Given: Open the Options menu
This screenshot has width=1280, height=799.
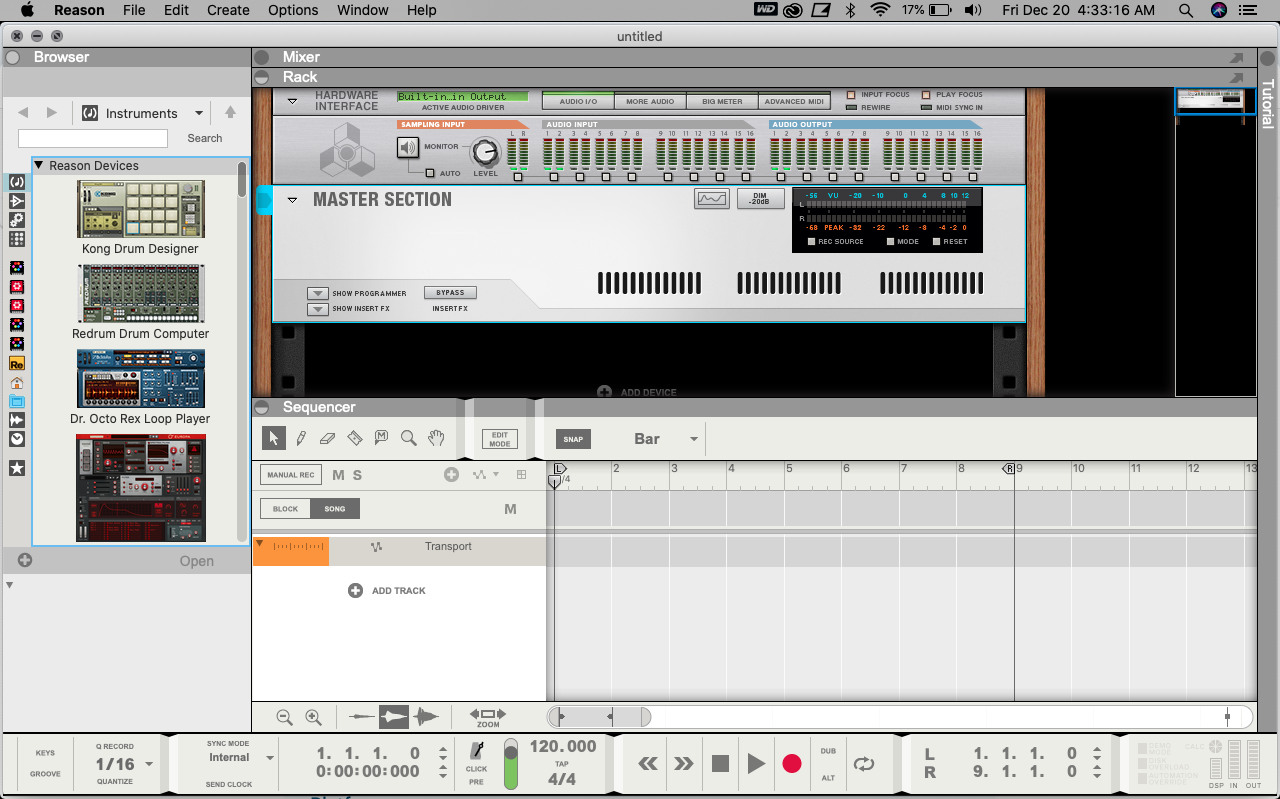Looking at the screenshot, I should coord(293,10).
